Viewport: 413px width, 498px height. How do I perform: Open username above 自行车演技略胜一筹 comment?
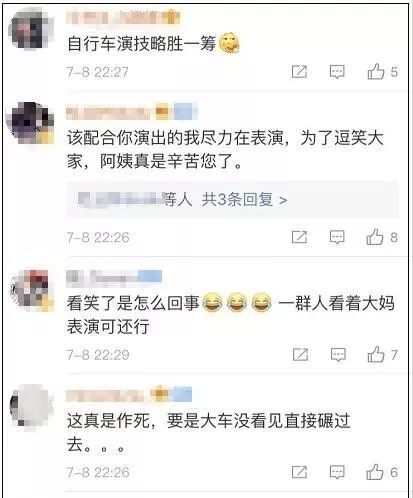pos(123,17)
